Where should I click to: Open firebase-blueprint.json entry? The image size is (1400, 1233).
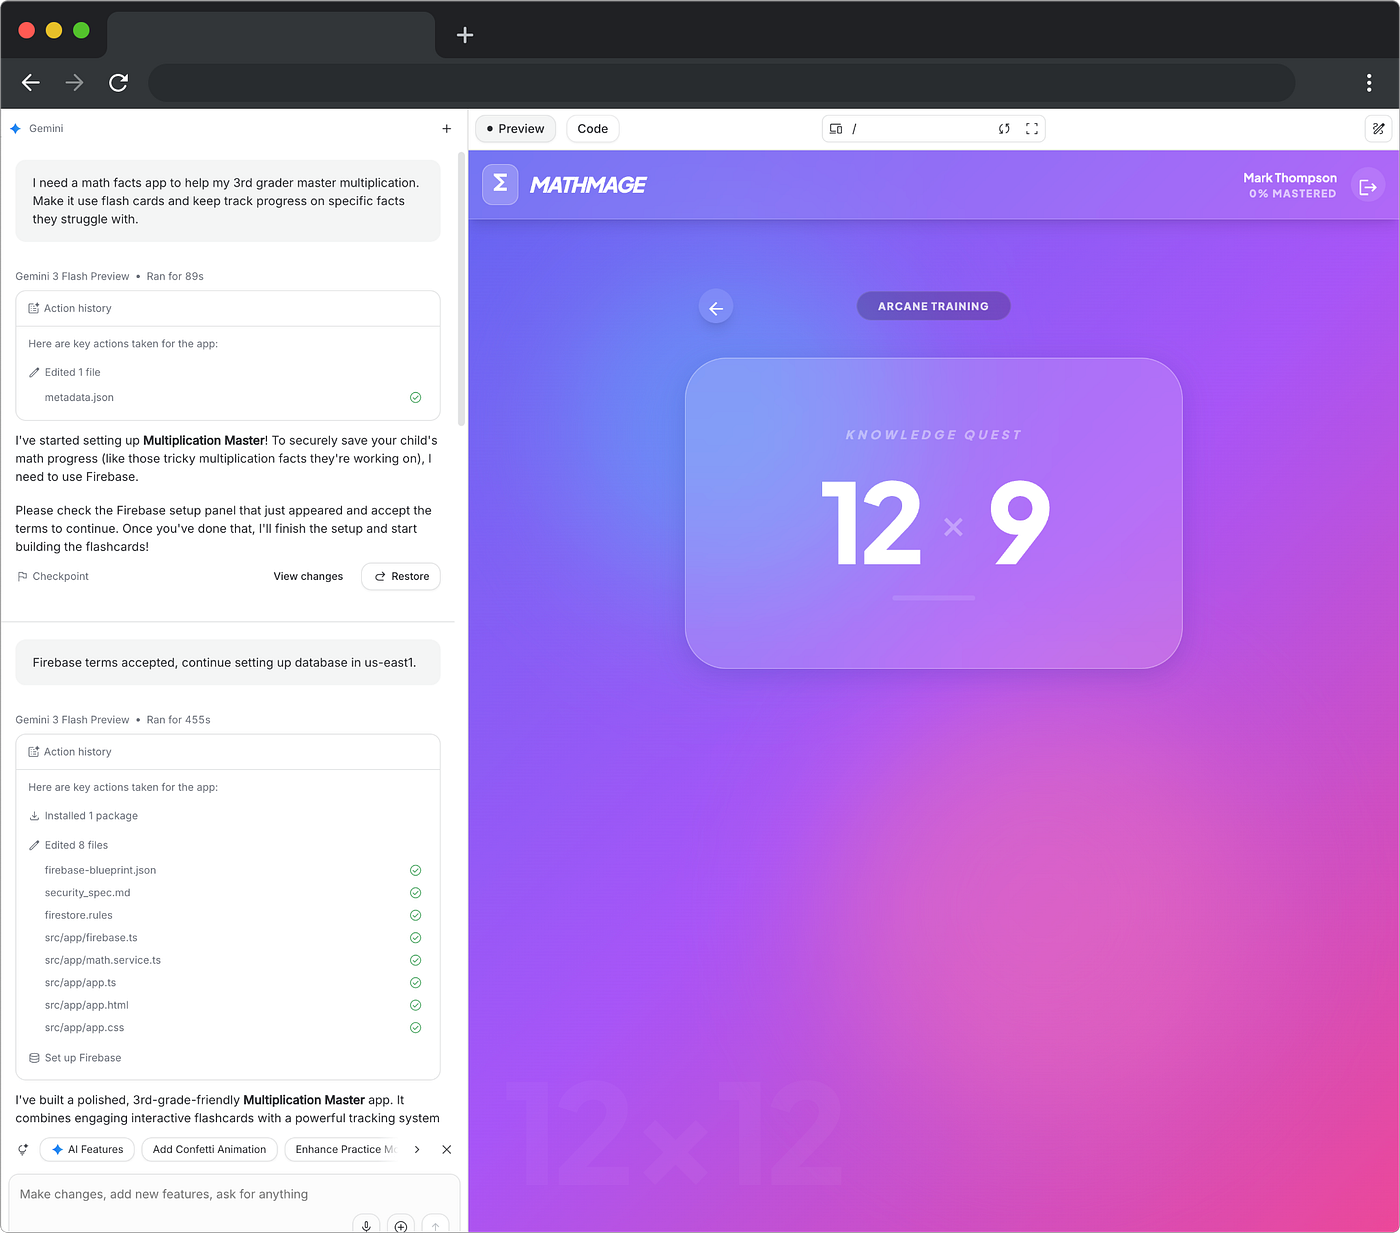coord(100,871)
